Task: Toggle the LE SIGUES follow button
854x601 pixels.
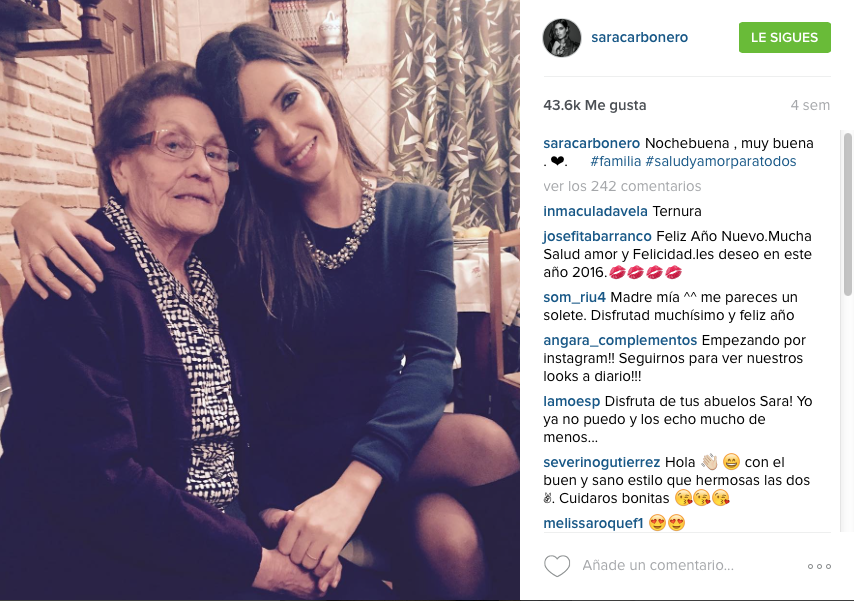Action: [784, 38]
